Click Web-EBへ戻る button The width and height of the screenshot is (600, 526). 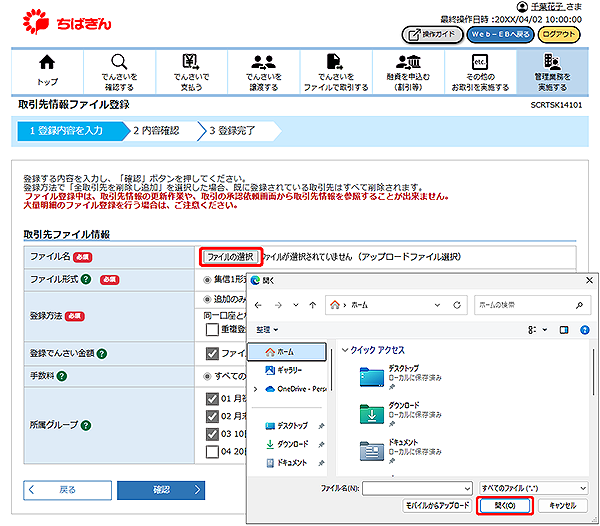coord(501,35)
